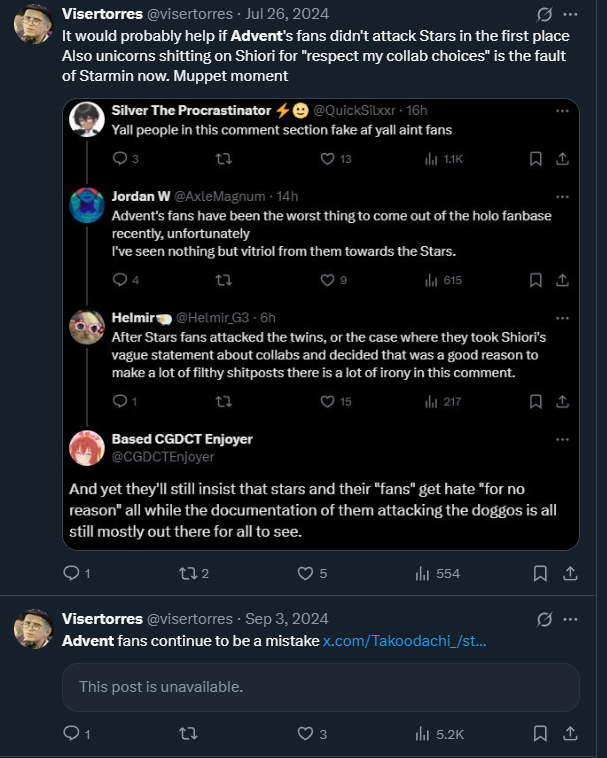Open Grok explain icon on Jul 26 post

point(544,15)
